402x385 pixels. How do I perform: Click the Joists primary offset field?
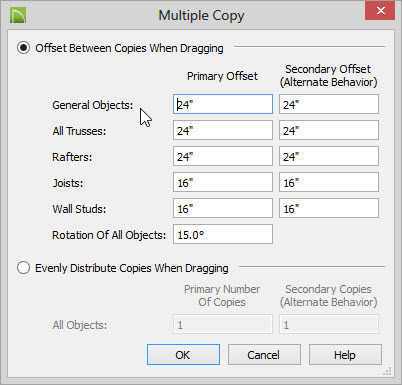(223, 182)
